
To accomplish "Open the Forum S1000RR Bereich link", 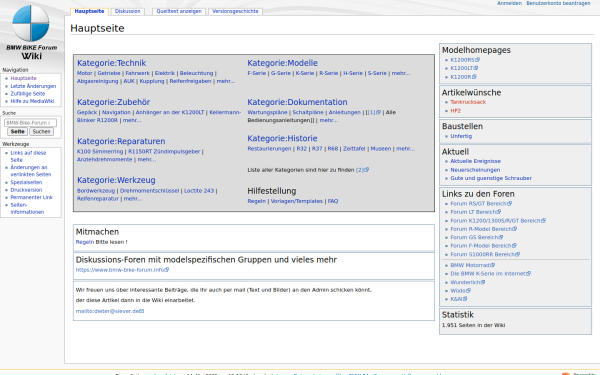I will (485, 254).
